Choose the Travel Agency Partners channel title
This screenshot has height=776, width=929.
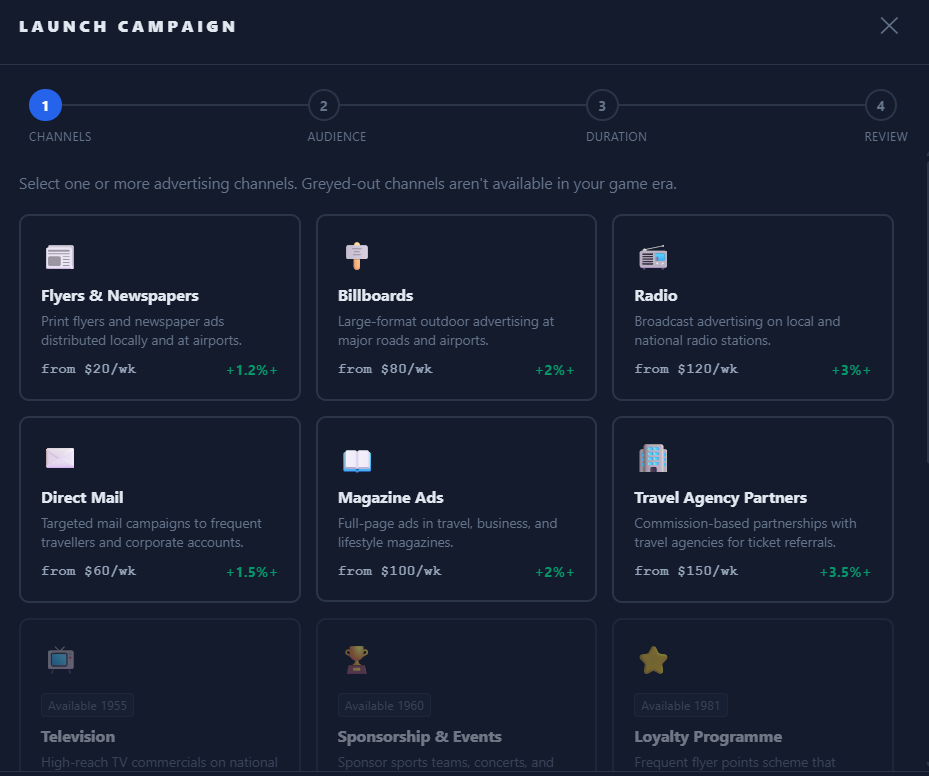[x=720, y=498]
